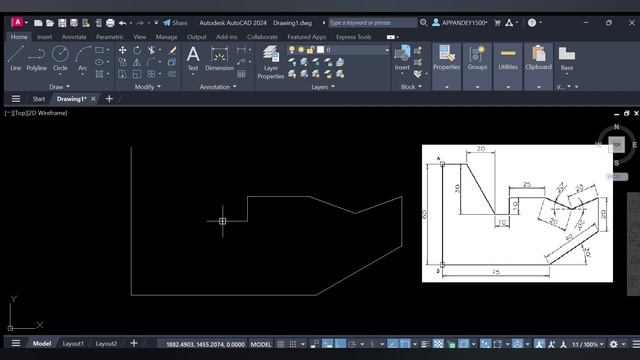Viewport: 640px width, 360px height.
Task: Toggle drawing grid display in status bar
Action: click(x=281, y=344)
